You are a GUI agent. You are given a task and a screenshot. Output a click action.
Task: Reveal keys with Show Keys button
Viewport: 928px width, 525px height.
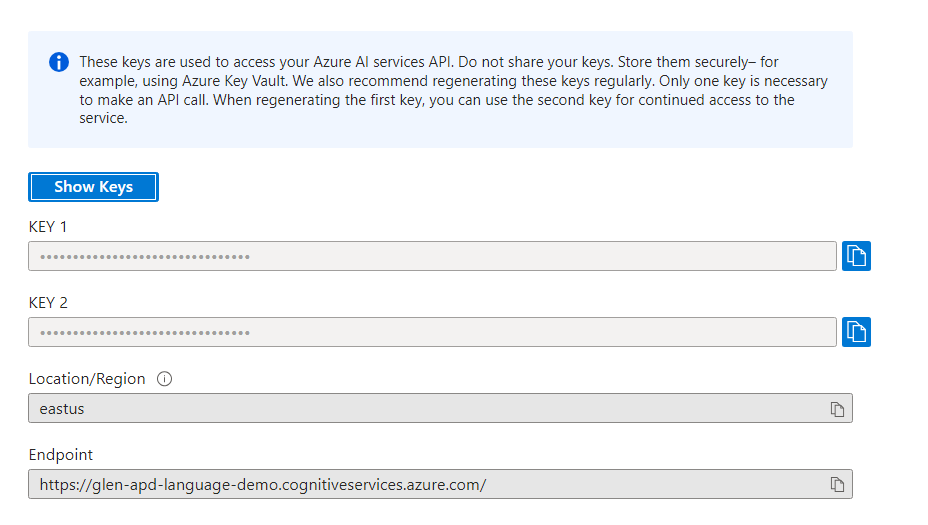(x=94, y=187)
